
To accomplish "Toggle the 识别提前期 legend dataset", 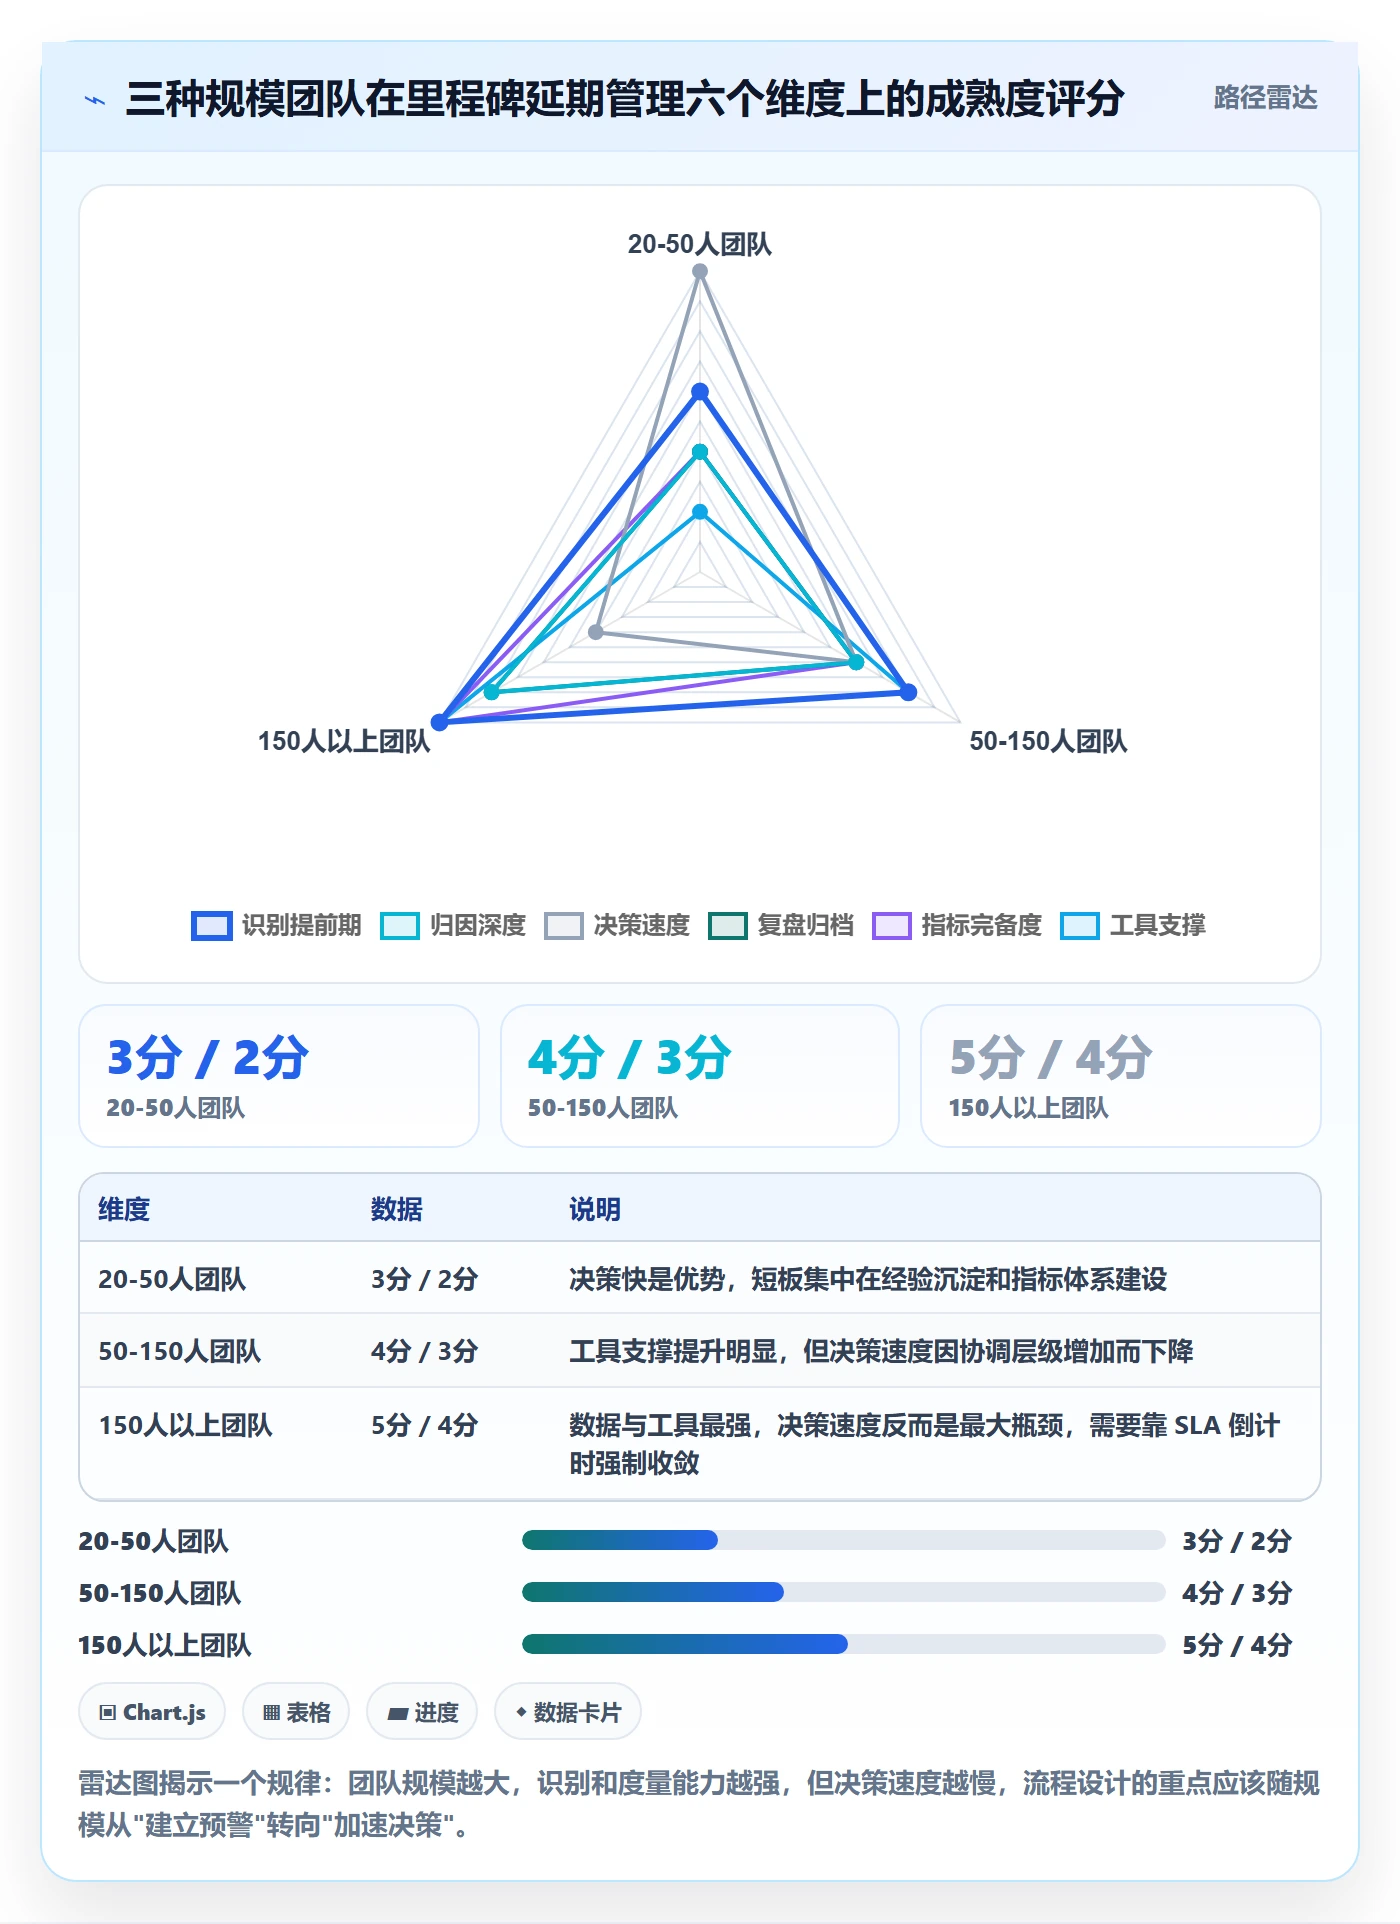I will 277,925.
